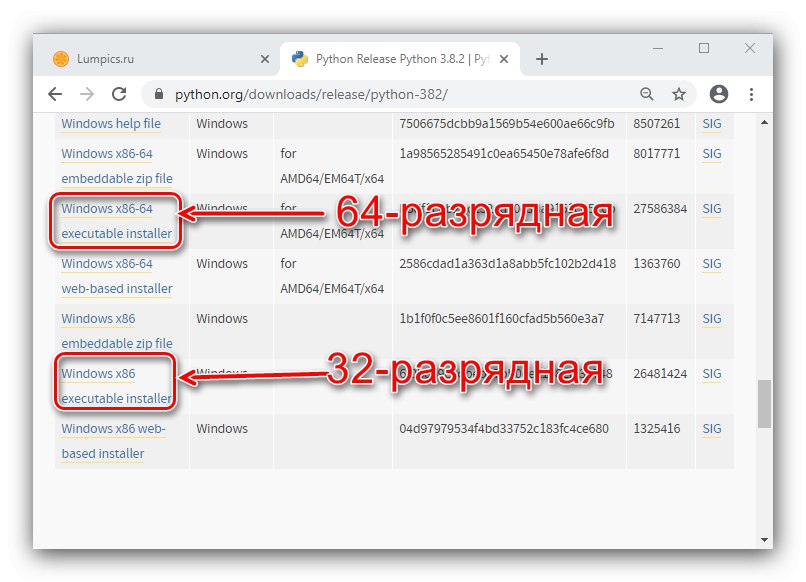Click the scrollbar up arrow

click(764, 122)
